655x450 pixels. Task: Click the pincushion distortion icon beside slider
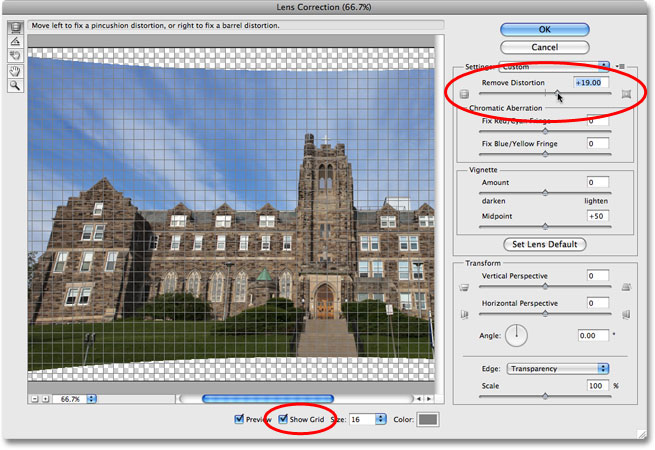pyautogui.click(x=626, y=94)
